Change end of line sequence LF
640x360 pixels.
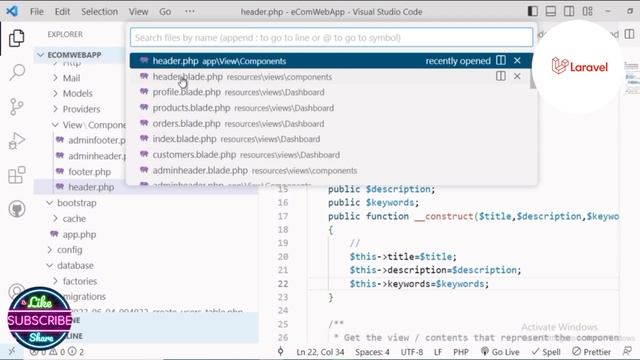pos(438,351)
